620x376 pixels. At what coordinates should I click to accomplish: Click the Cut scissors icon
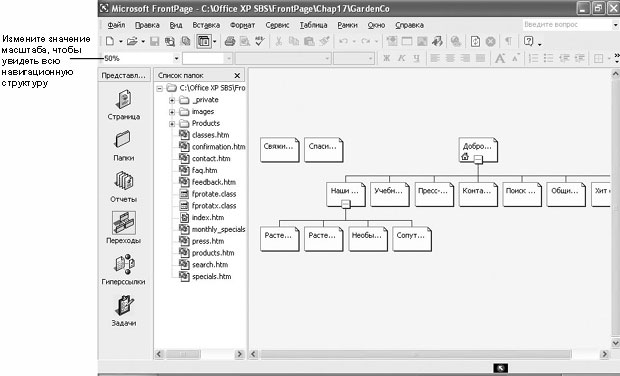point(278,41)
